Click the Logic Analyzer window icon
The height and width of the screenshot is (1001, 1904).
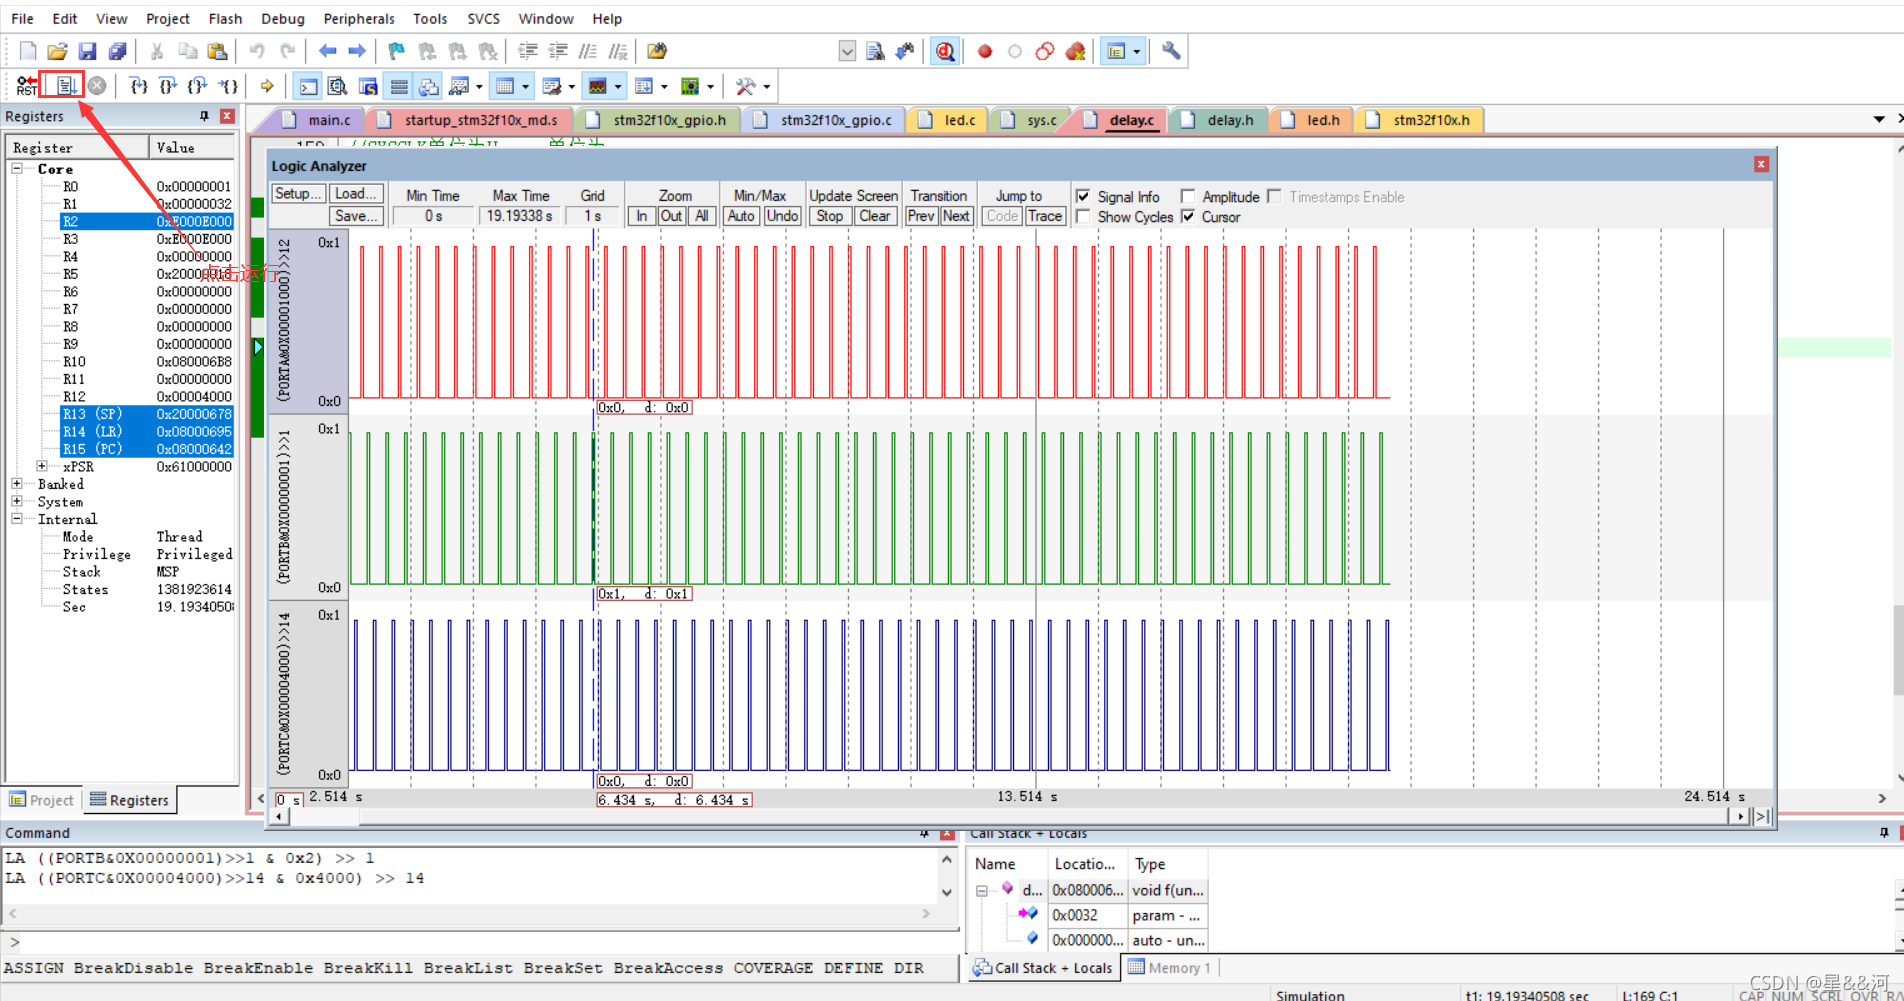[598, 87]
